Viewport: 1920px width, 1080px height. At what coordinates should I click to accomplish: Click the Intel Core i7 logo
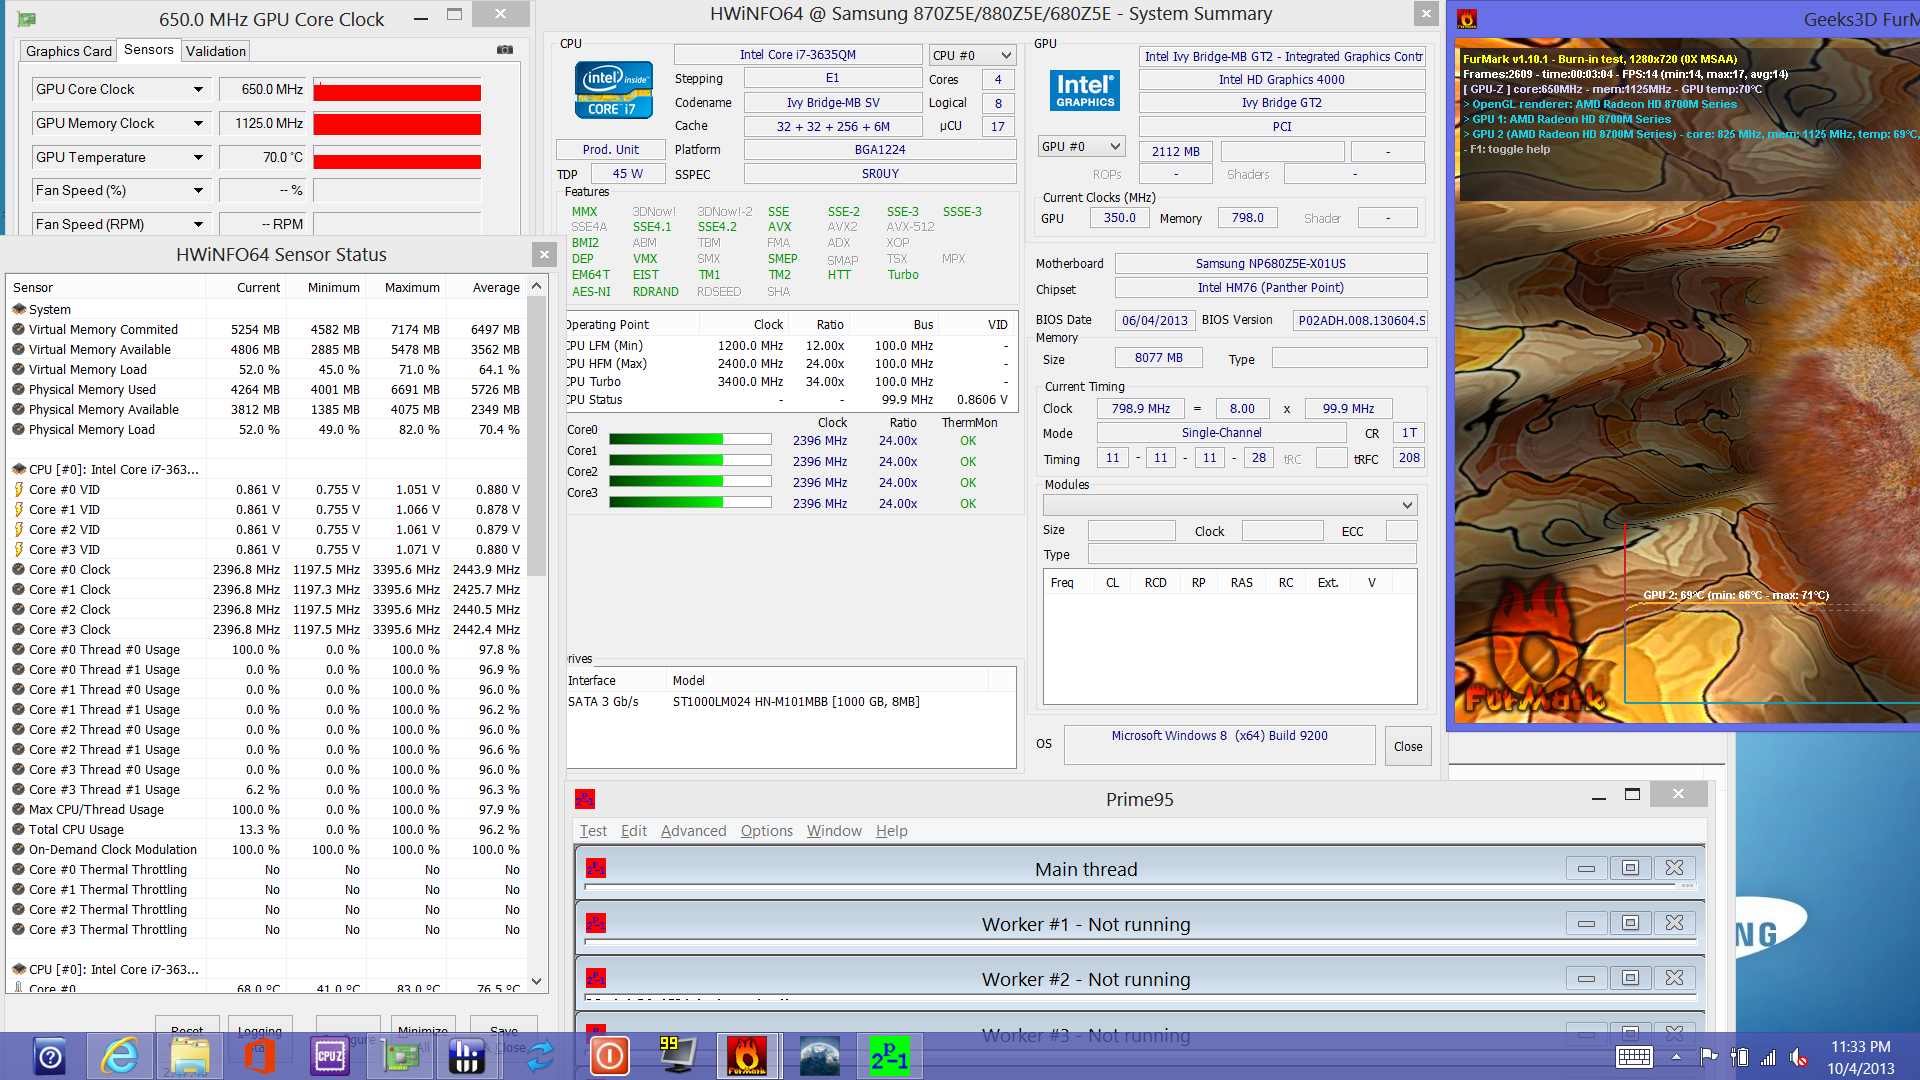click(614, 90)
